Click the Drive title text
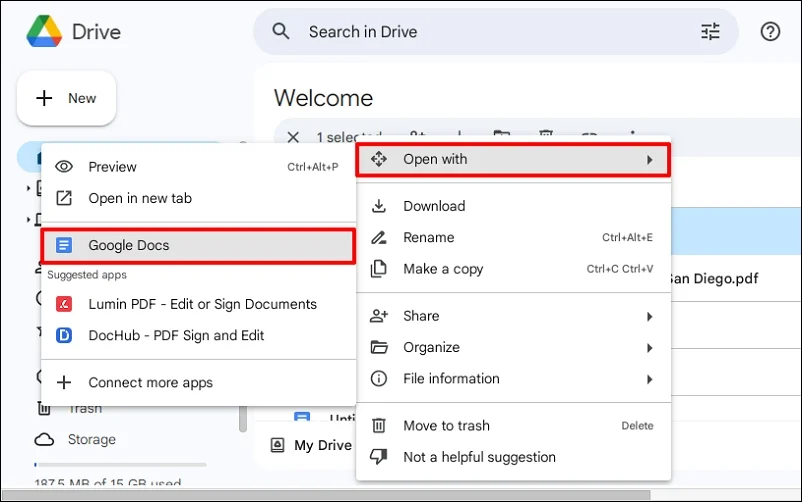The width and height of the screenshot is (802, 502). click(96, 32)
